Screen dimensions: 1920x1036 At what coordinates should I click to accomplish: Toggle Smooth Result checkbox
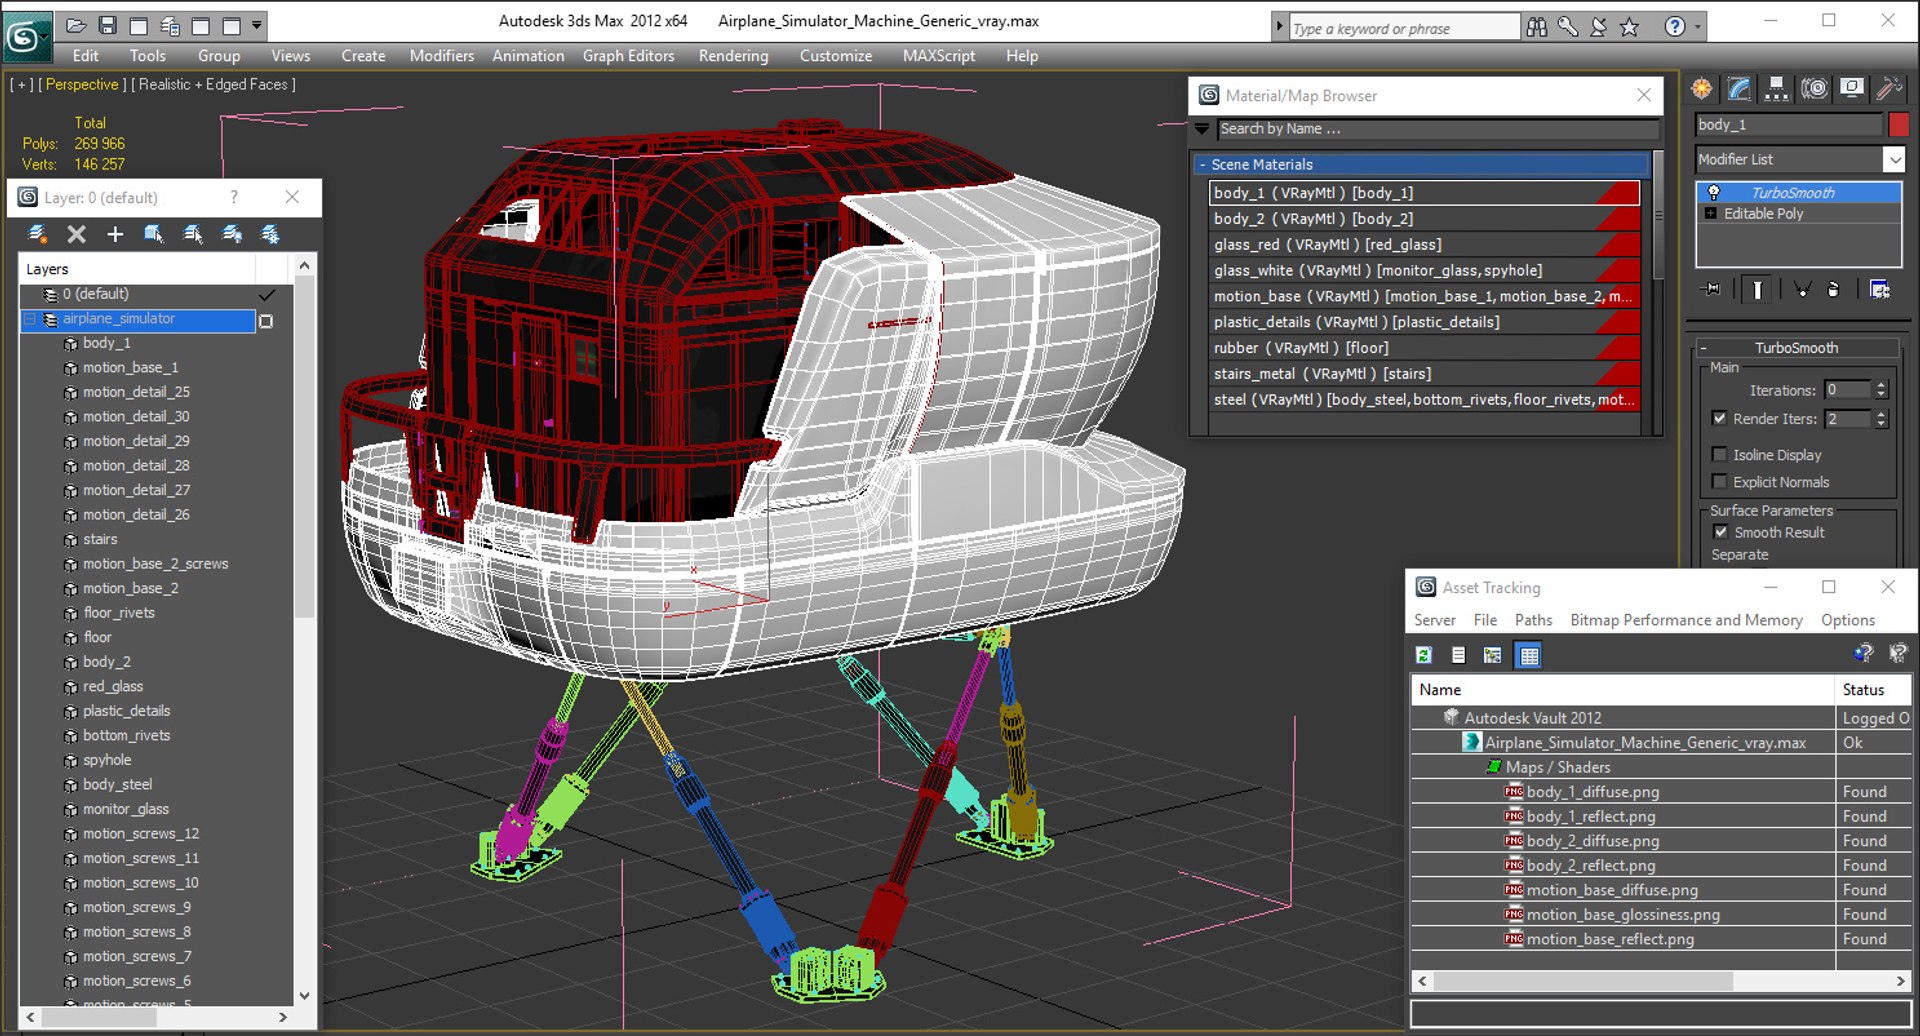(x=1720, y=532)
